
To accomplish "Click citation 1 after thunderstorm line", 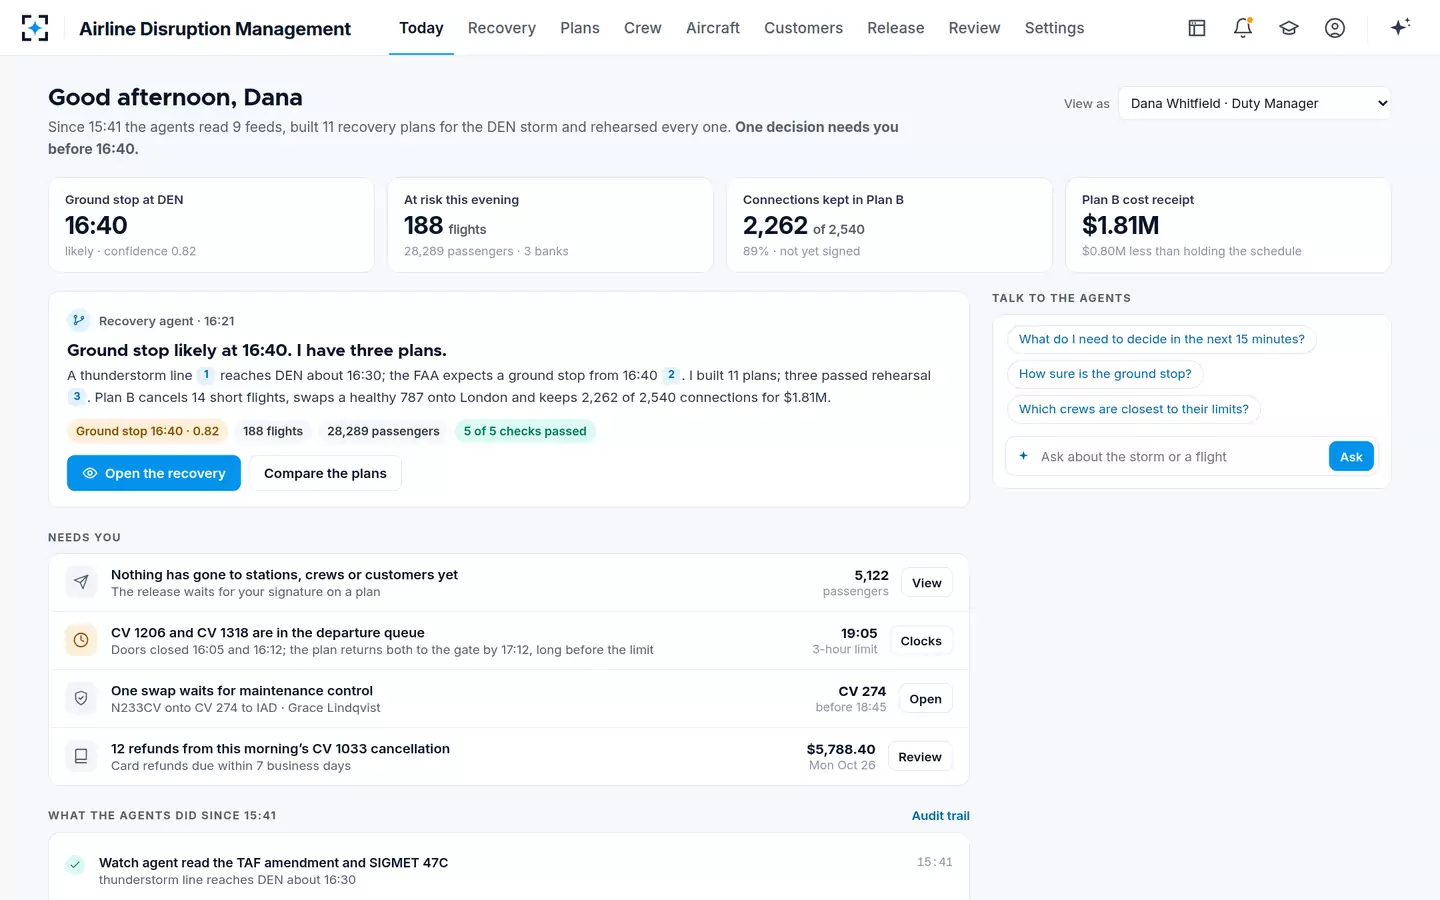I will point(206,375).
